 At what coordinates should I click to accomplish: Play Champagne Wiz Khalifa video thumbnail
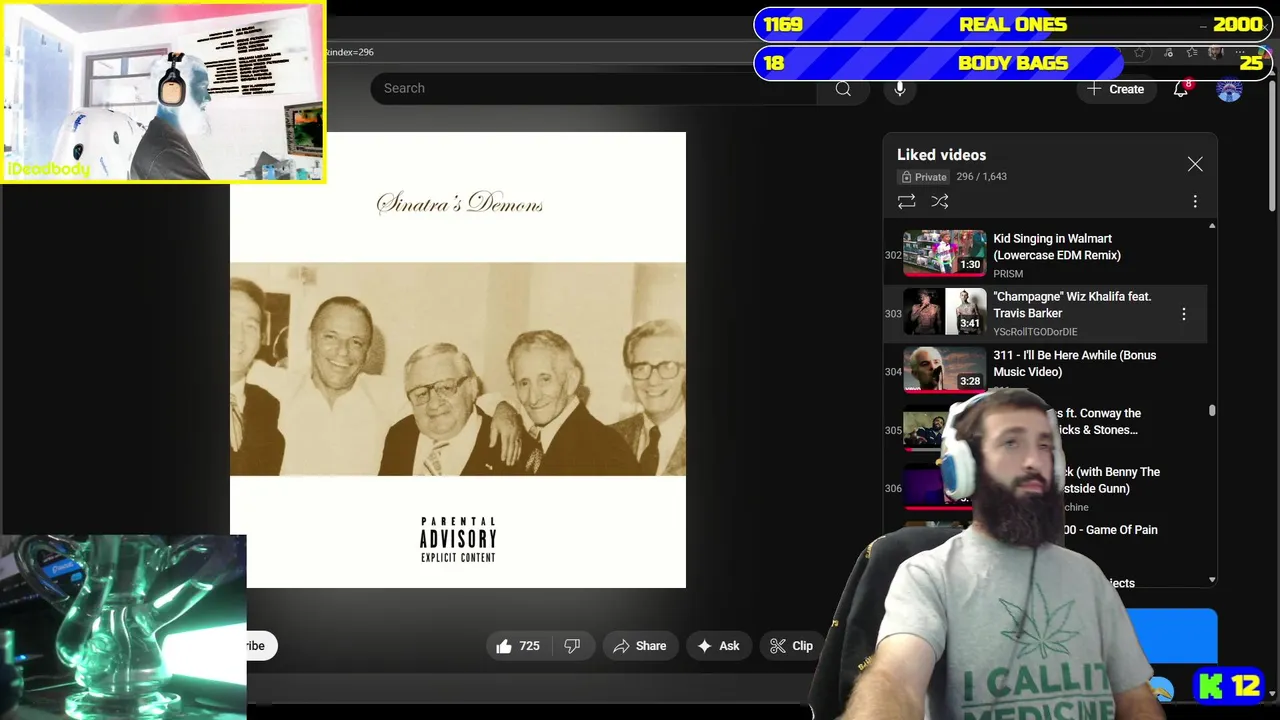point(944,312)
